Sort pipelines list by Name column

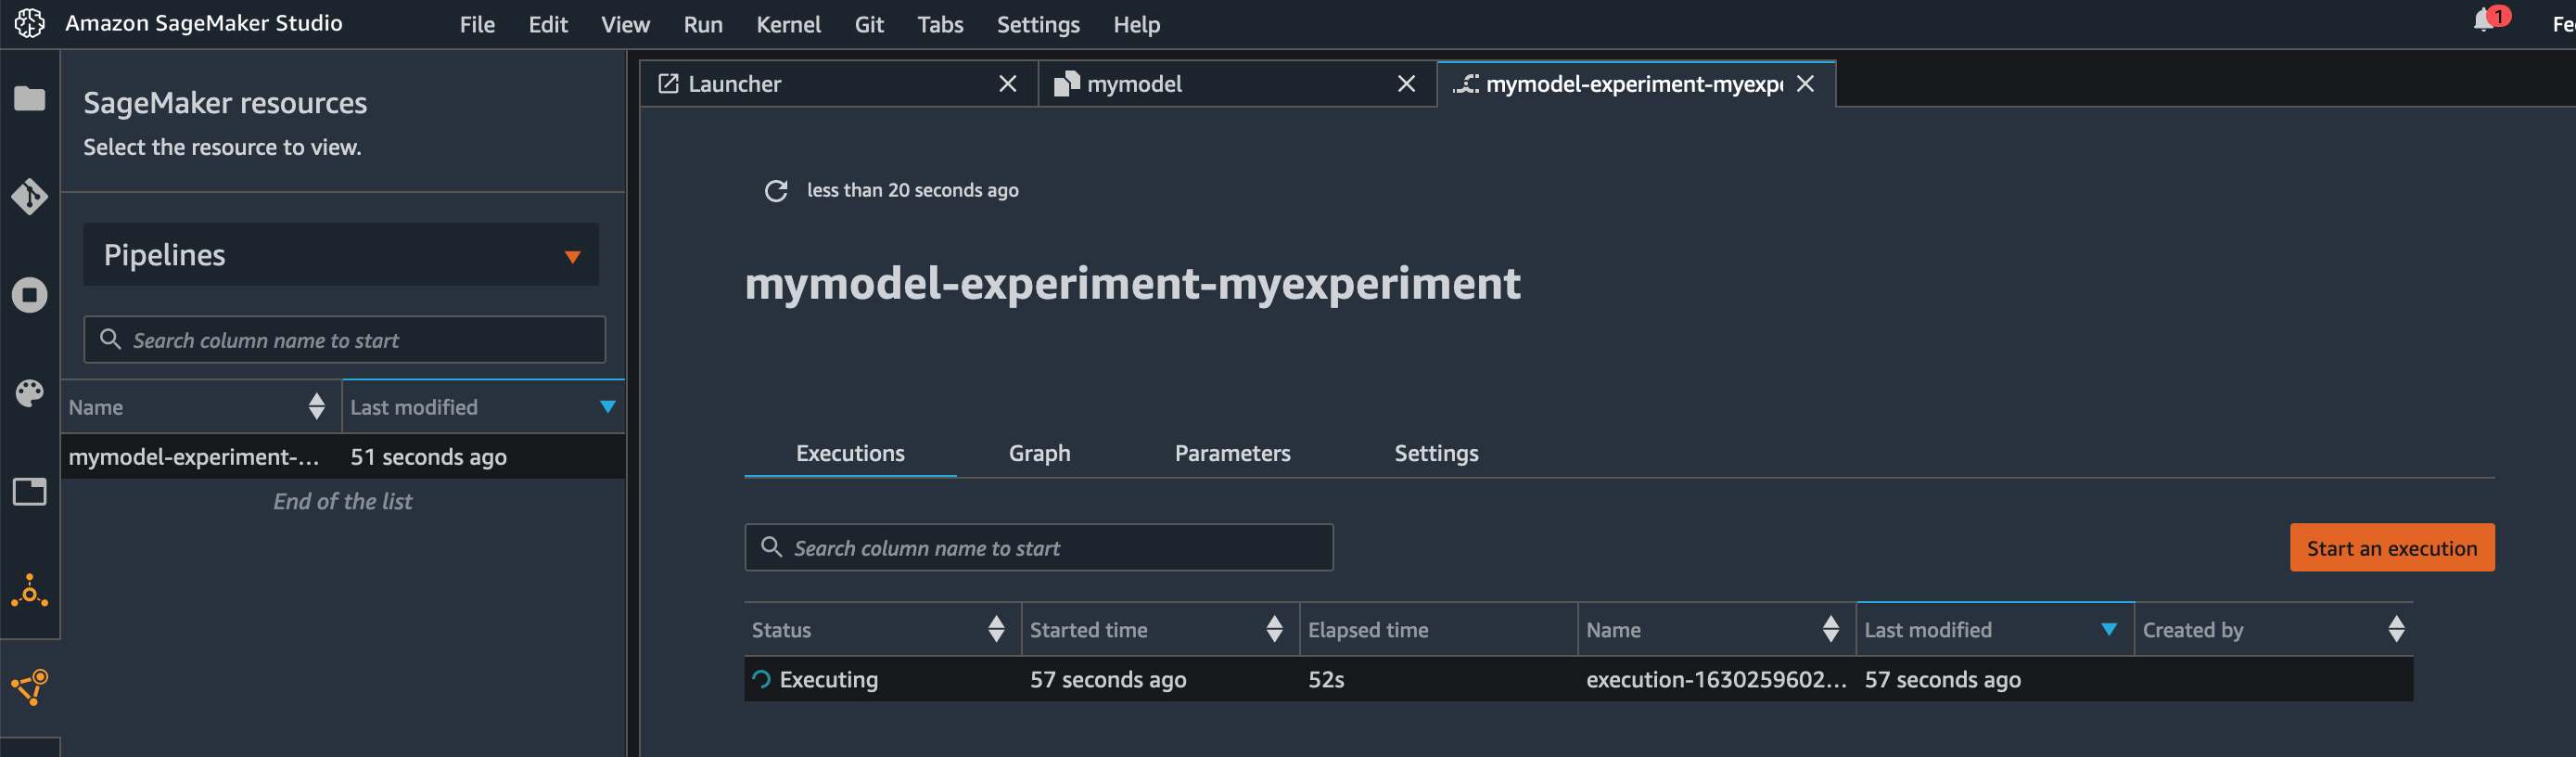point(316,406)
